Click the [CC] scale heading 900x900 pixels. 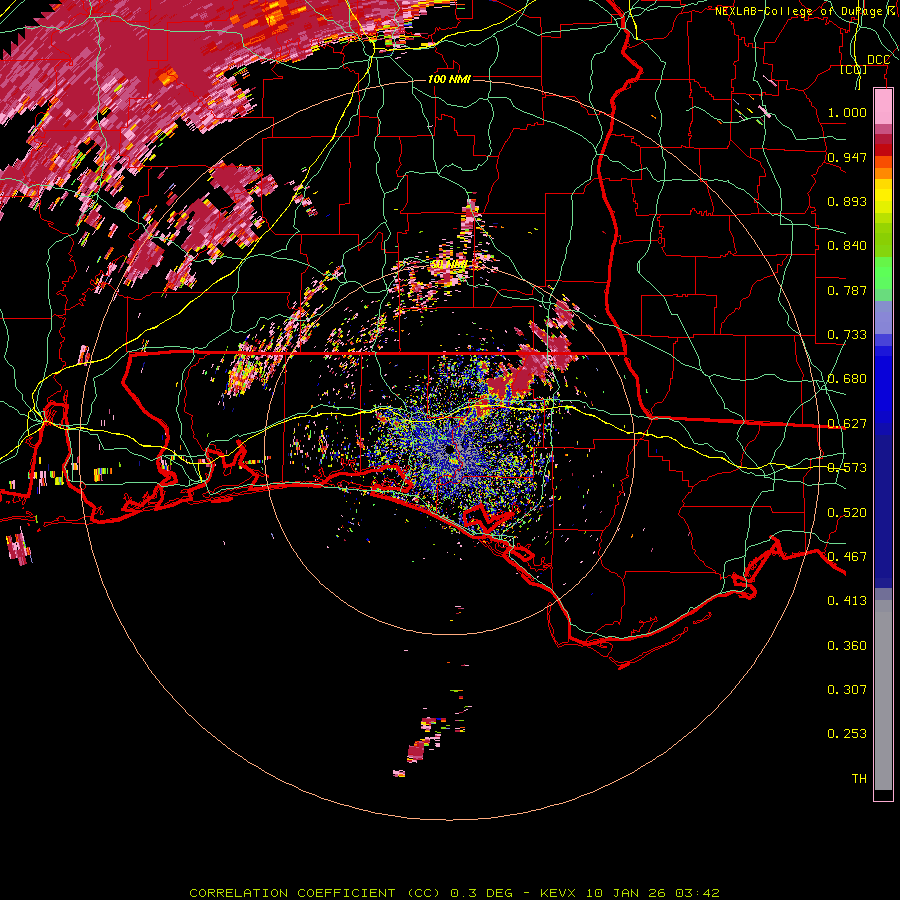pos(854,70)
